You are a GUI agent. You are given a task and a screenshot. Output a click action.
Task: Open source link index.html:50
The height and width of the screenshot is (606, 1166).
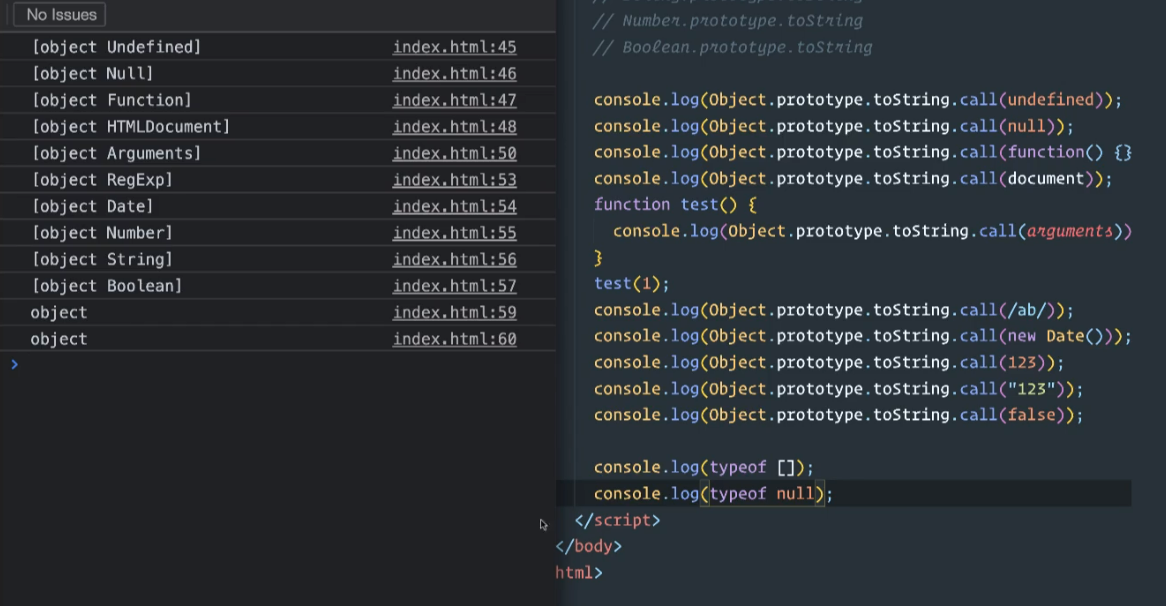(x=454, y=153)
